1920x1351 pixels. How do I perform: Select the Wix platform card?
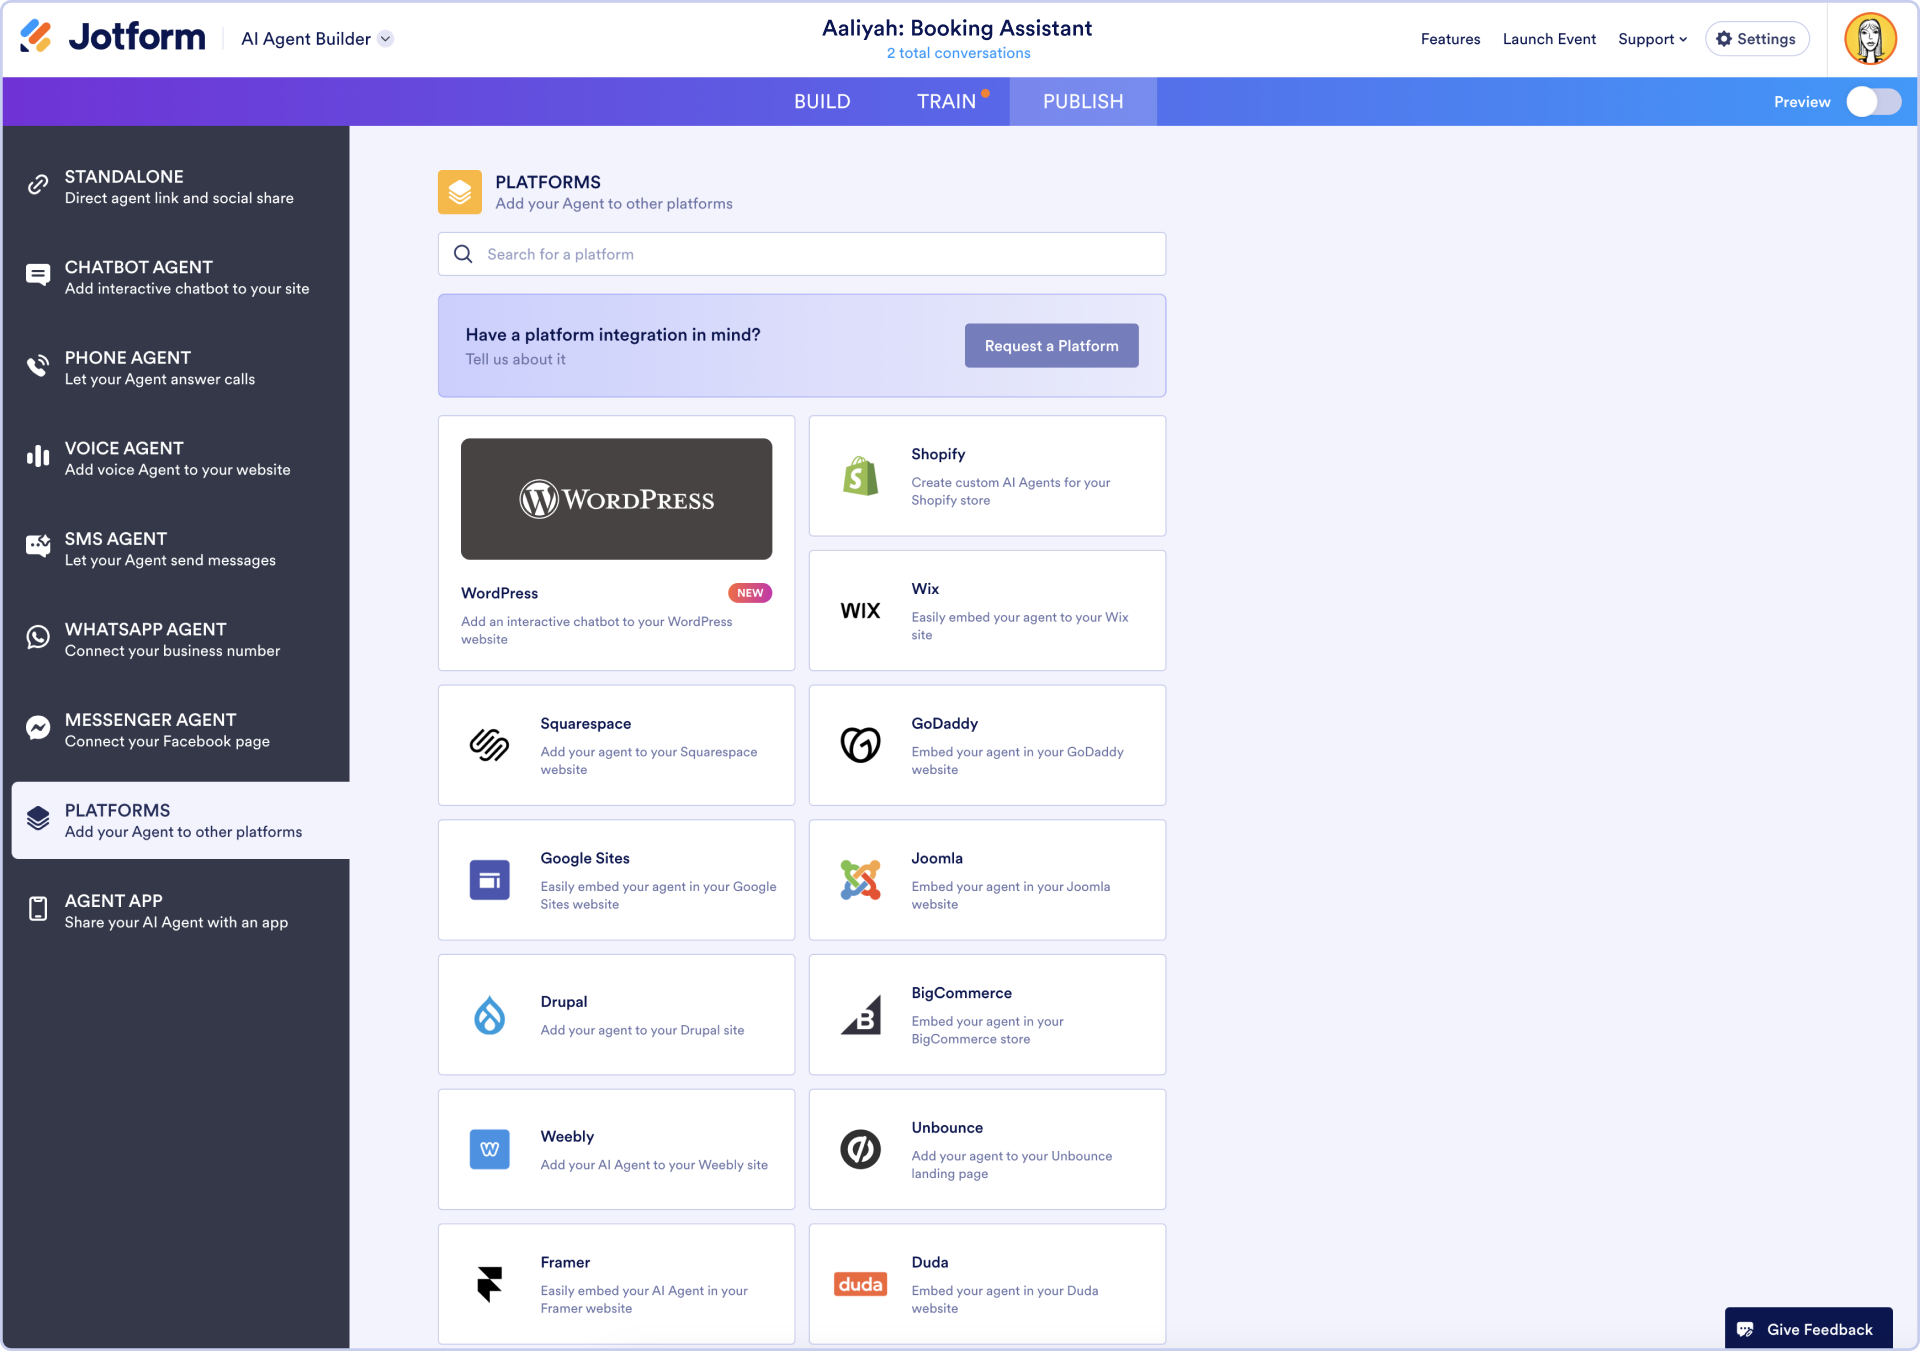987,610
